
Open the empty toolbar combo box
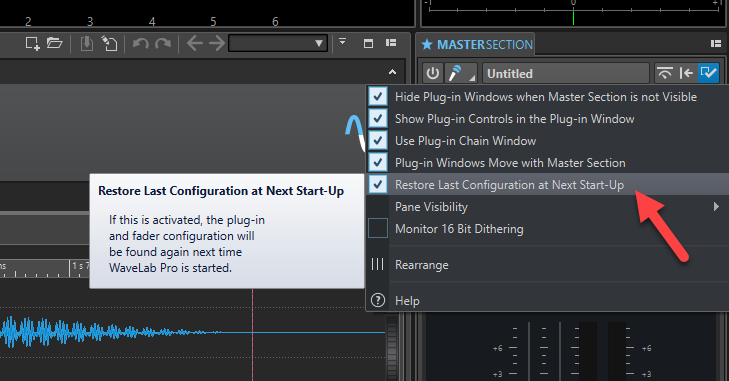(278, 44)
